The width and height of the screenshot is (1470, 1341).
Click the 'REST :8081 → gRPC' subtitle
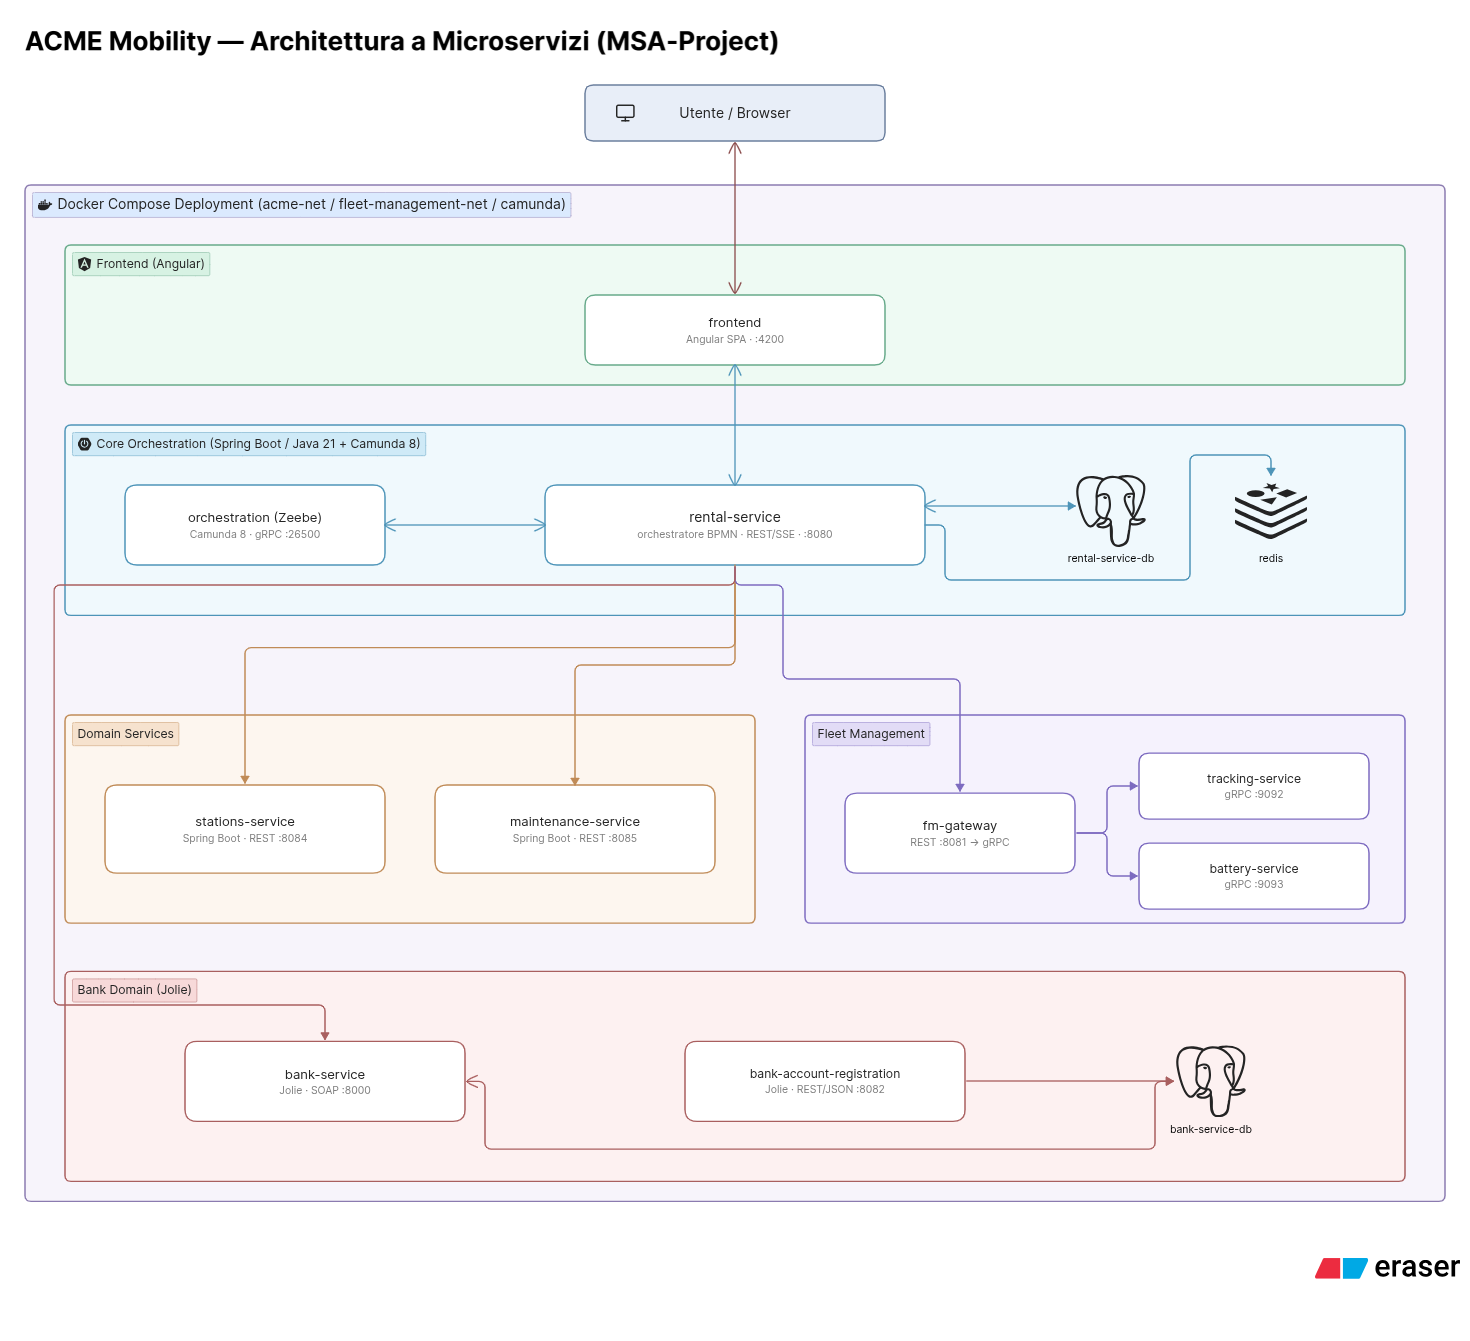[960, 843]
